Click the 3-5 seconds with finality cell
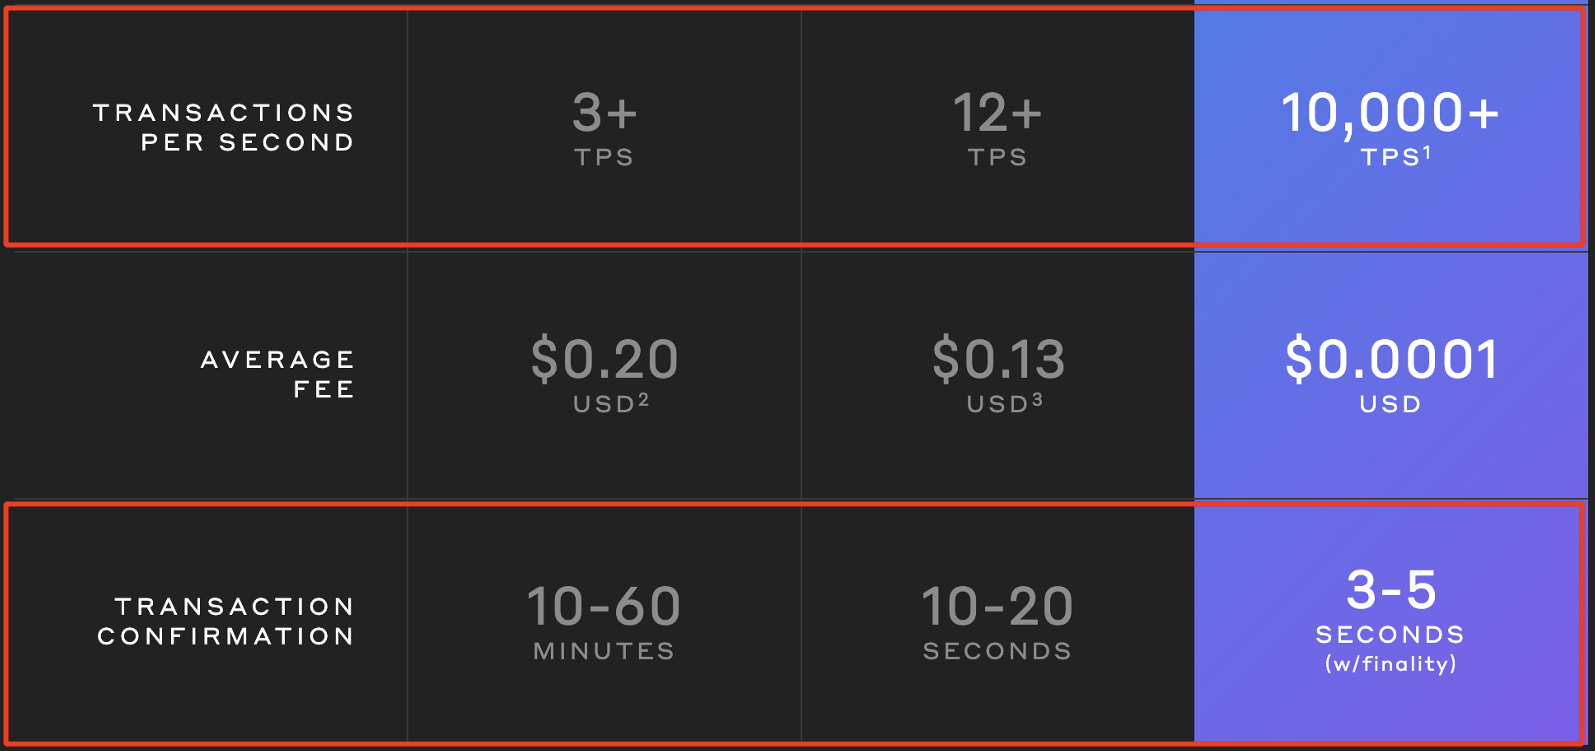Viewport: 1595px width, 751px height. pos(1390,623)
